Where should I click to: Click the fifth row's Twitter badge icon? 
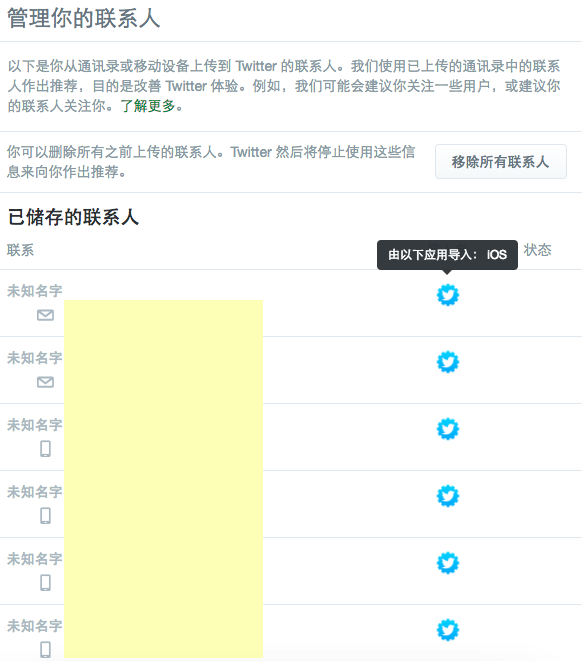coord(448,563)
